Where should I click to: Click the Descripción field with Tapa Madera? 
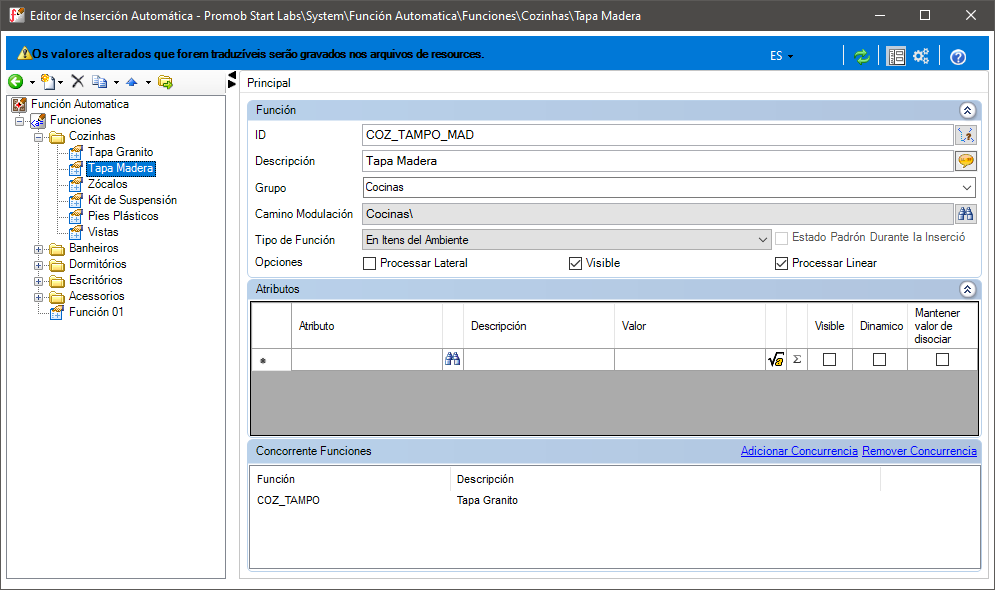(658, 161)
